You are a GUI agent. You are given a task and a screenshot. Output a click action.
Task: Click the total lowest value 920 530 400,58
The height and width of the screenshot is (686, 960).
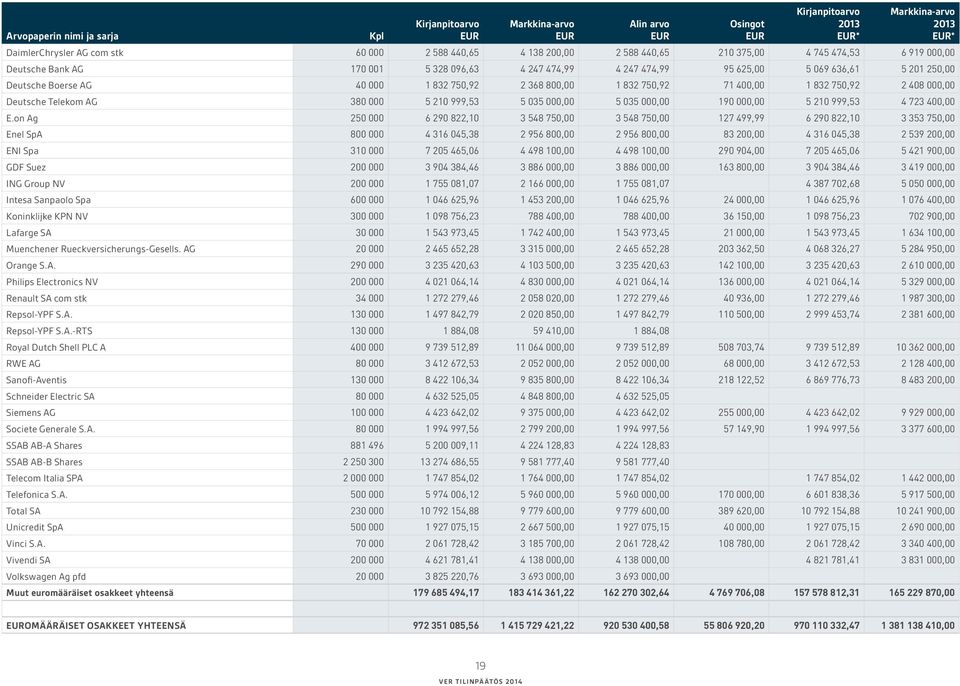click(637, 626)
